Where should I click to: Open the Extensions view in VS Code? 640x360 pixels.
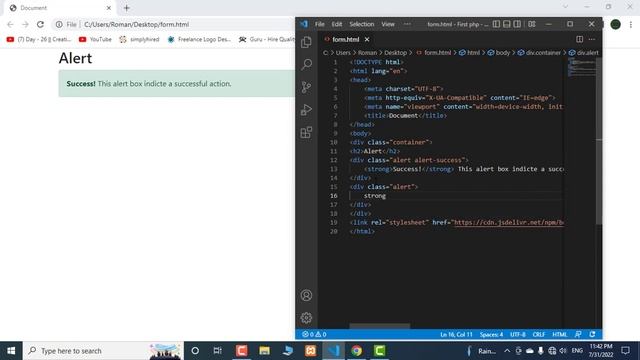tap(306, 132)
